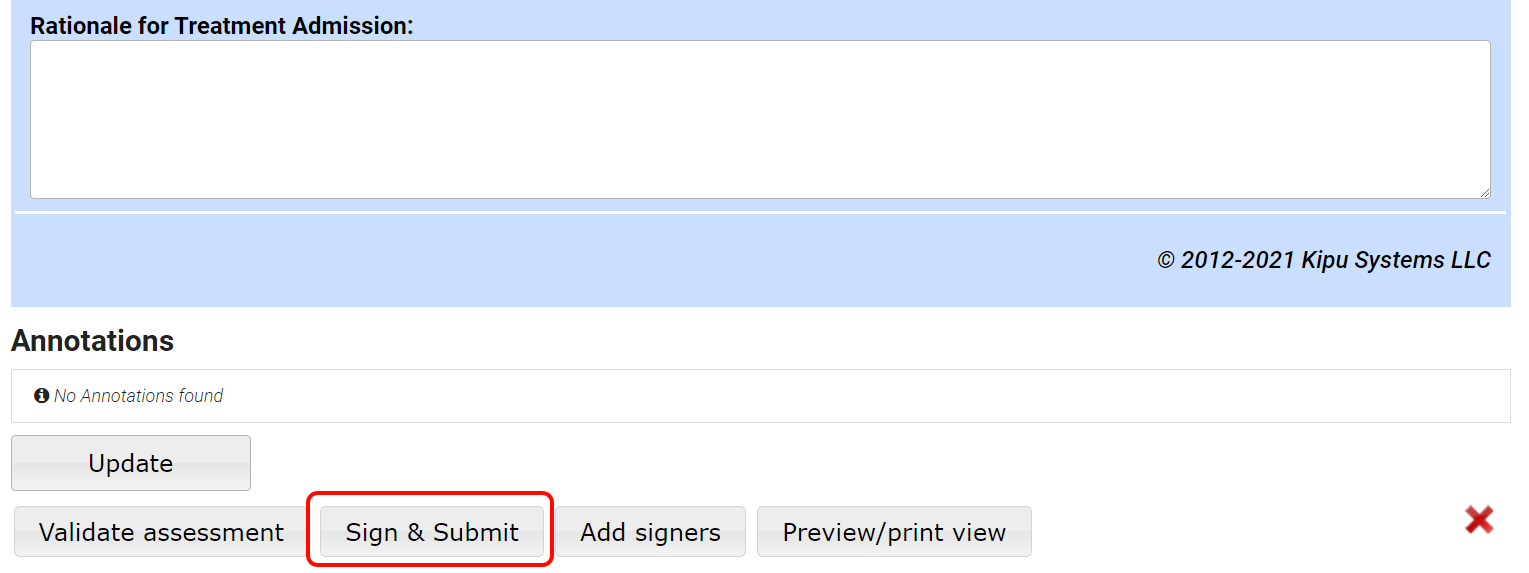Click the word Submit on the signing button

[475, 532]
